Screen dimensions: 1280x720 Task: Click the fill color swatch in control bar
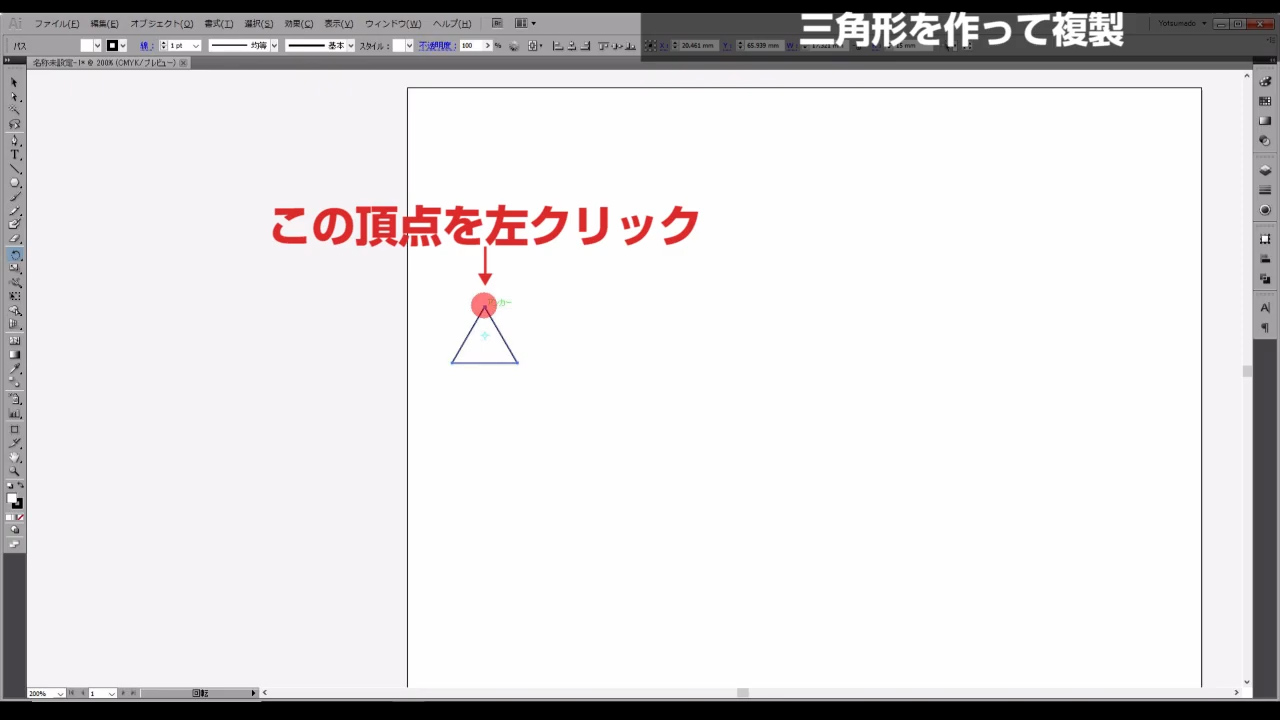click(x=86, y=46)
